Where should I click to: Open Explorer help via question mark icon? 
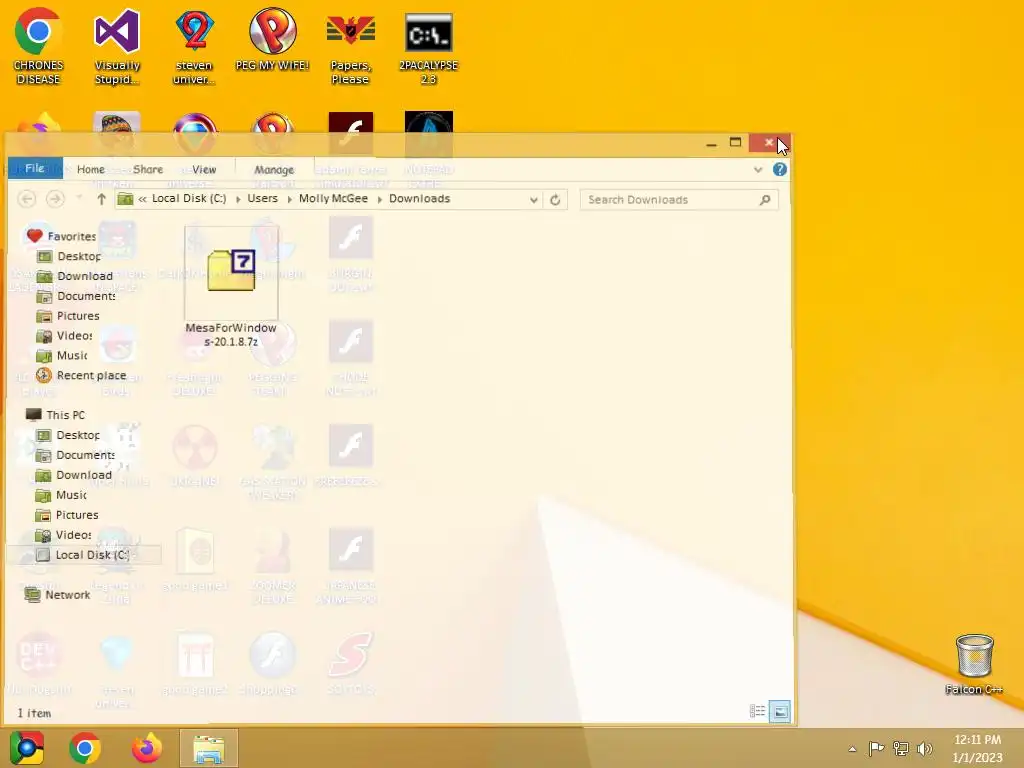(x=780, y=170)
